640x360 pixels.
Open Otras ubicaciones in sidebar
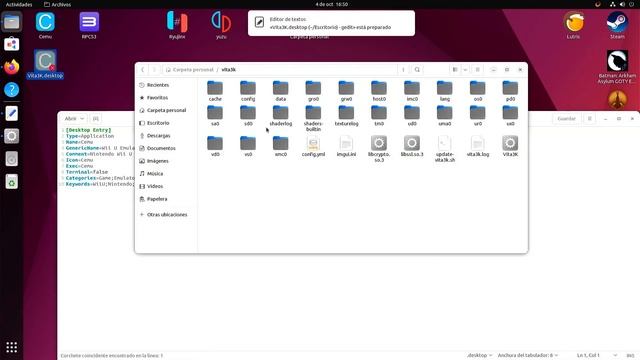click(x=166, y=214)
